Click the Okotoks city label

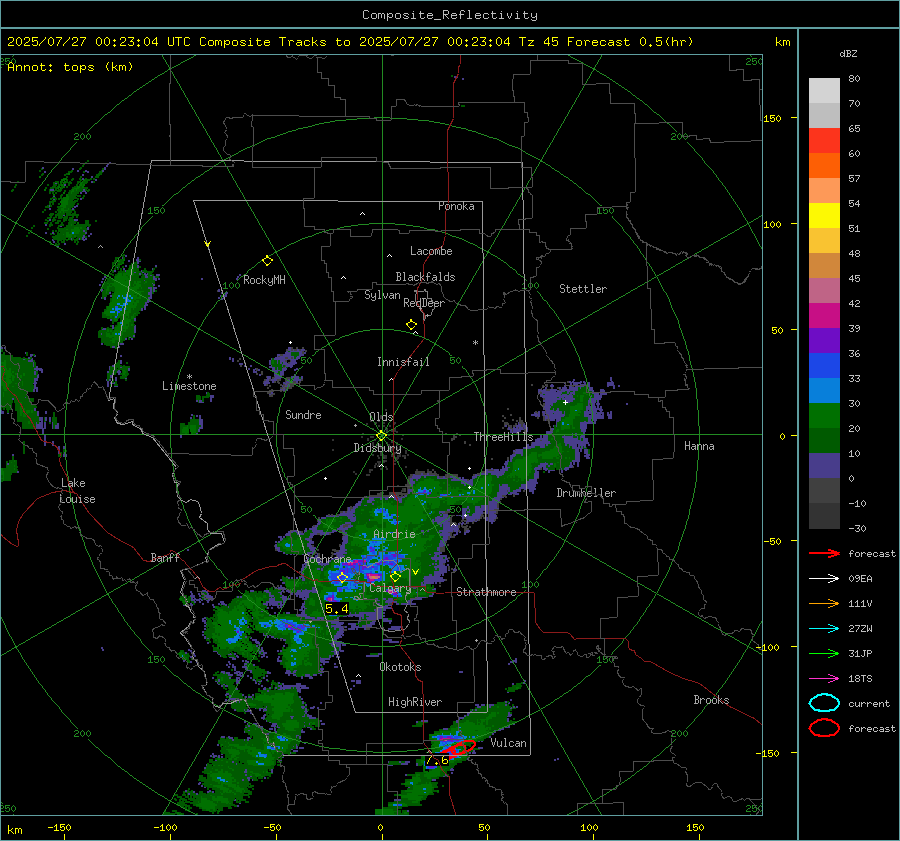click(400, 667)
